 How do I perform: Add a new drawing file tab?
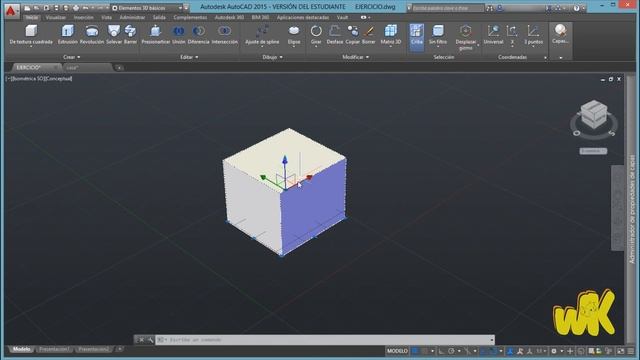tap(119, 68)
